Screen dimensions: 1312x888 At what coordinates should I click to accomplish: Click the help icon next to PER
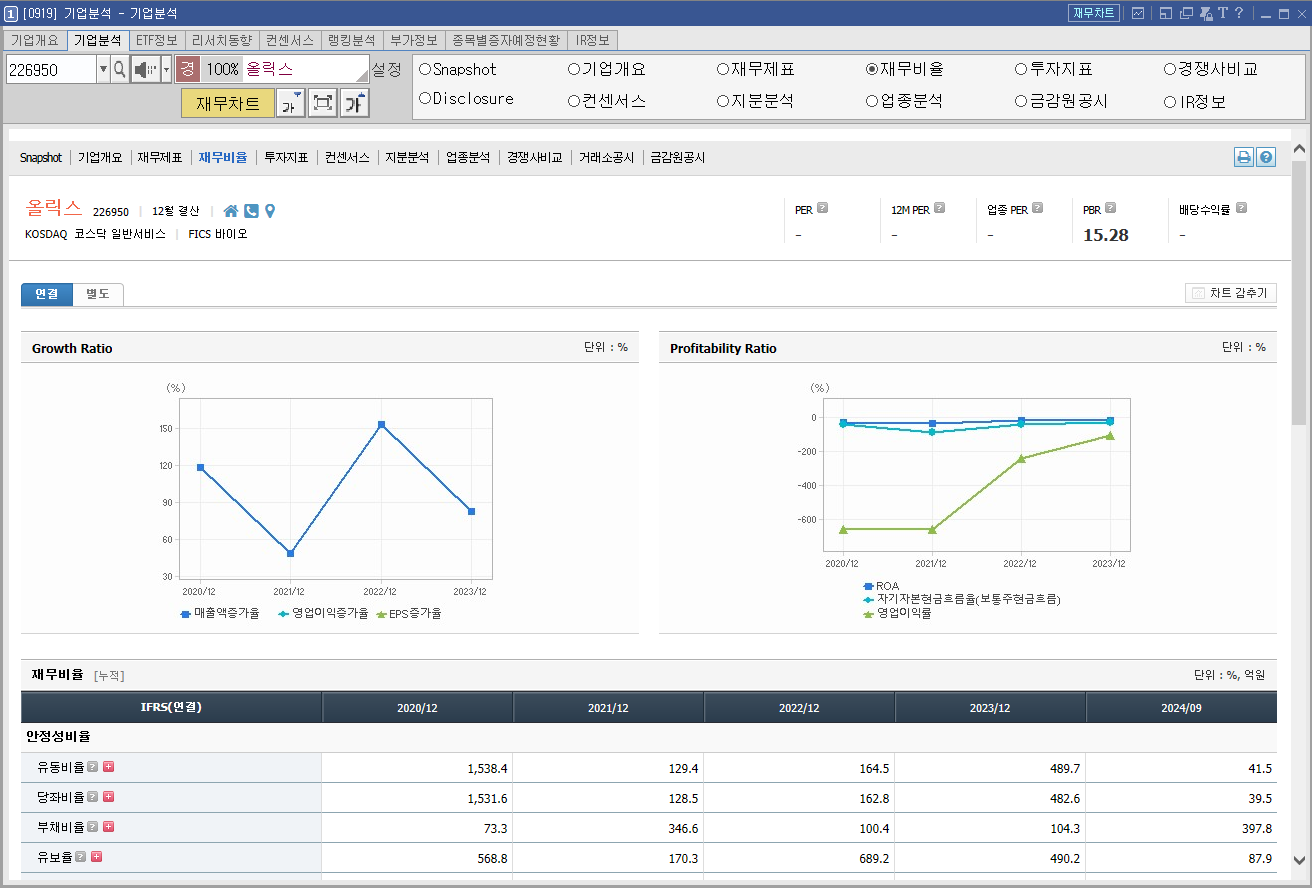coord(823,209)
